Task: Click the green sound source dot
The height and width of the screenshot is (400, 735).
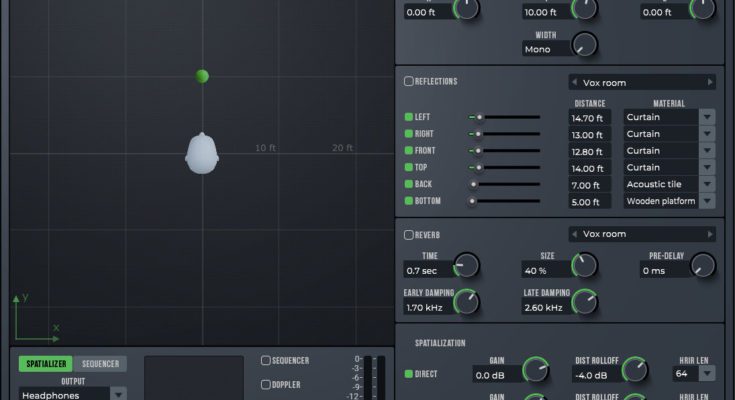Action: [x=202, y=76]
